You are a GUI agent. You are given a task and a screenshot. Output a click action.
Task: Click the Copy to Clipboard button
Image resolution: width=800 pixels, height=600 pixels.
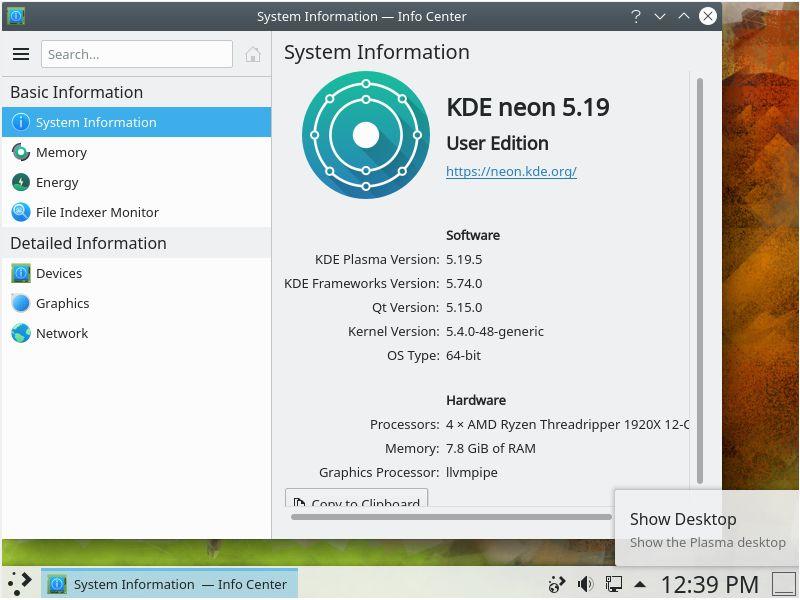pyautogui.click(x=357, y=500)
